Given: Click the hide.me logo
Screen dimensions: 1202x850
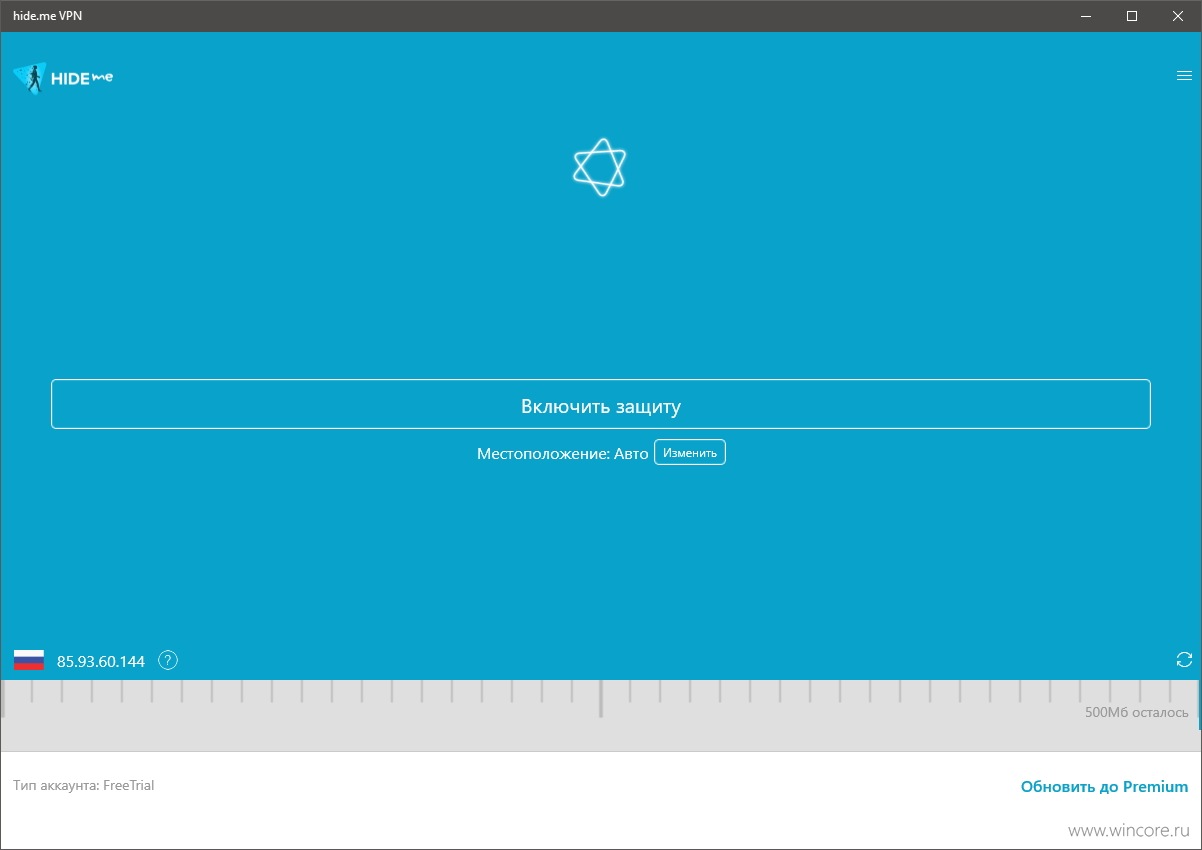Looking at the screenshot, I should (63, 78).
